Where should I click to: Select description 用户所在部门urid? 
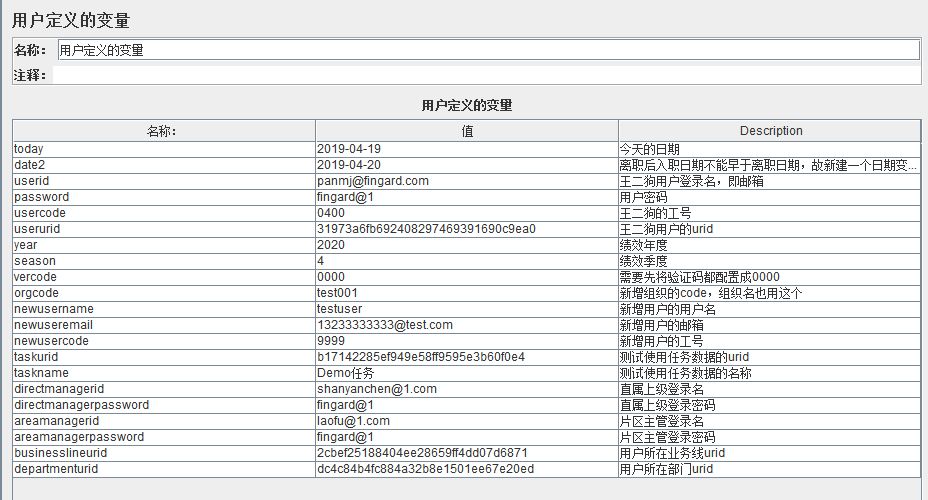pos(770,469)
